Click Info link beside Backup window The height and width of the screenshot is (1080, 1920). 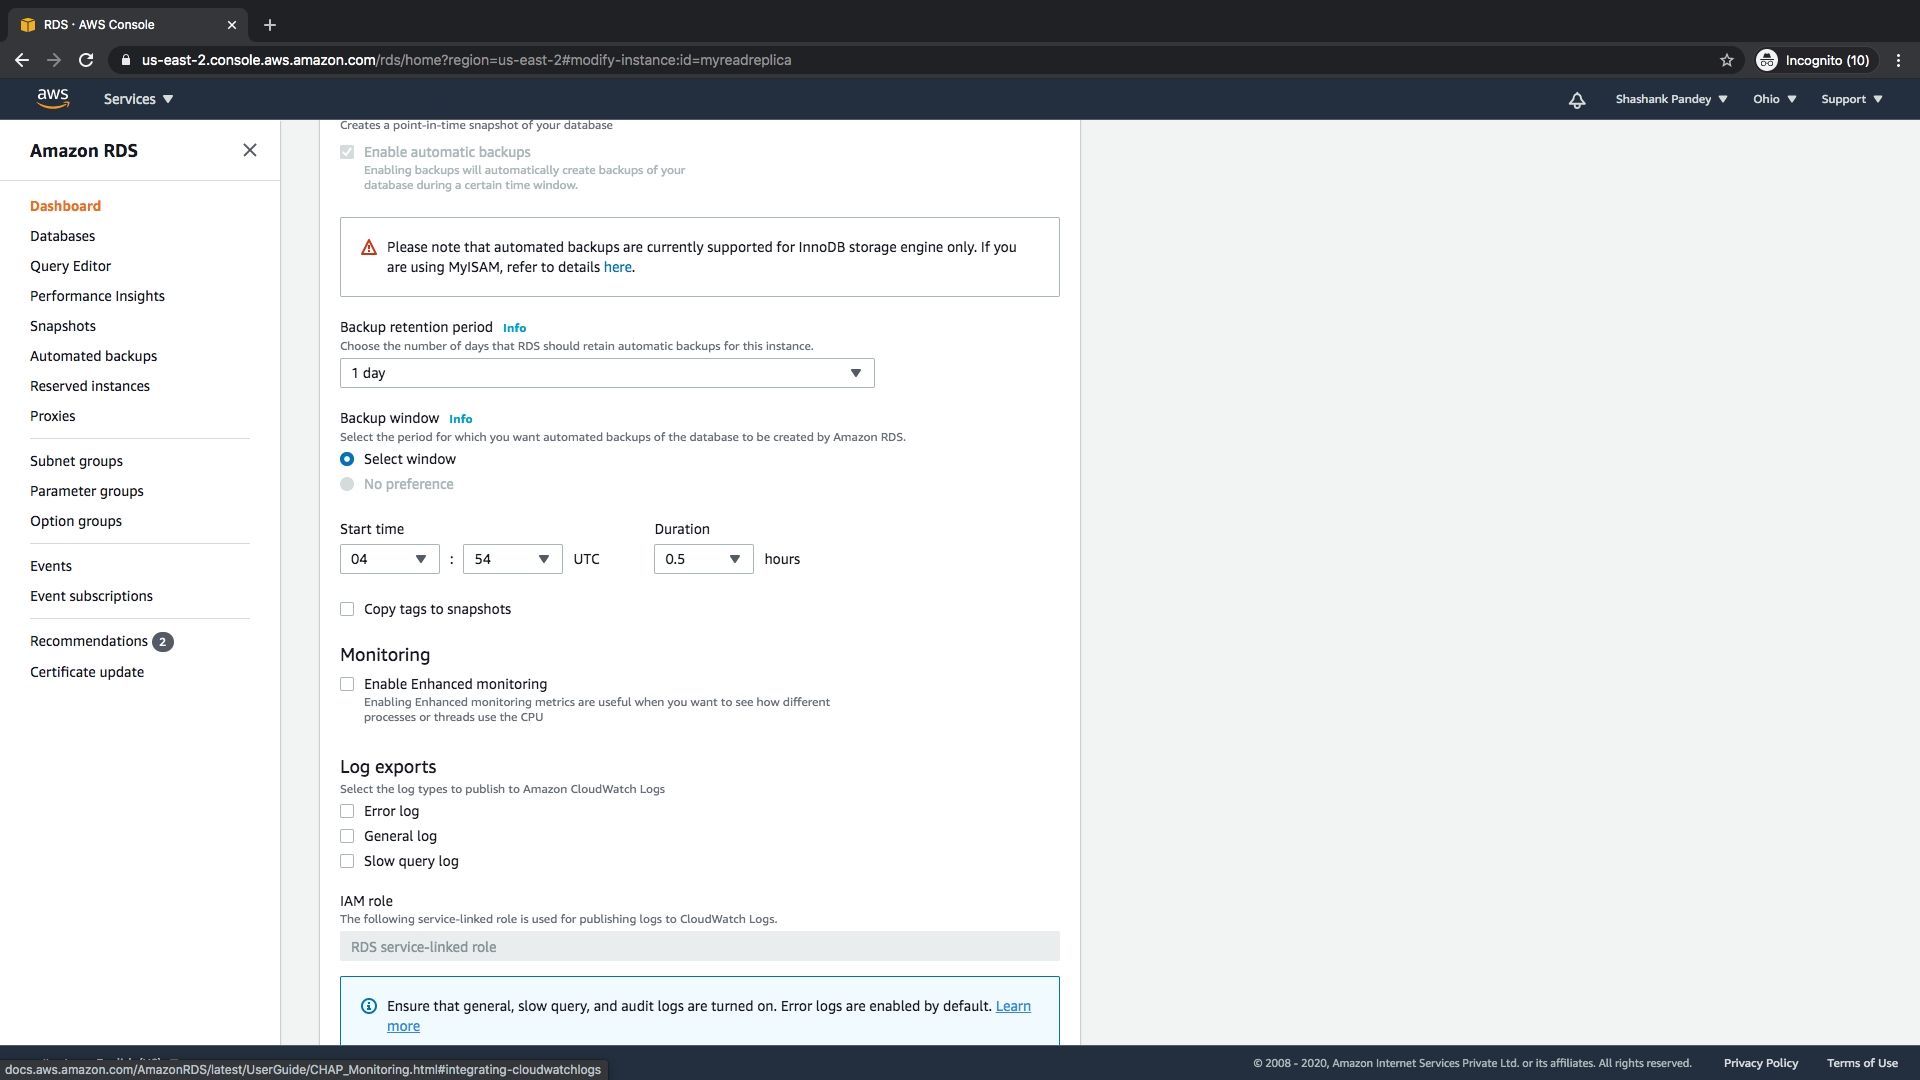click(x=460, y=419)
